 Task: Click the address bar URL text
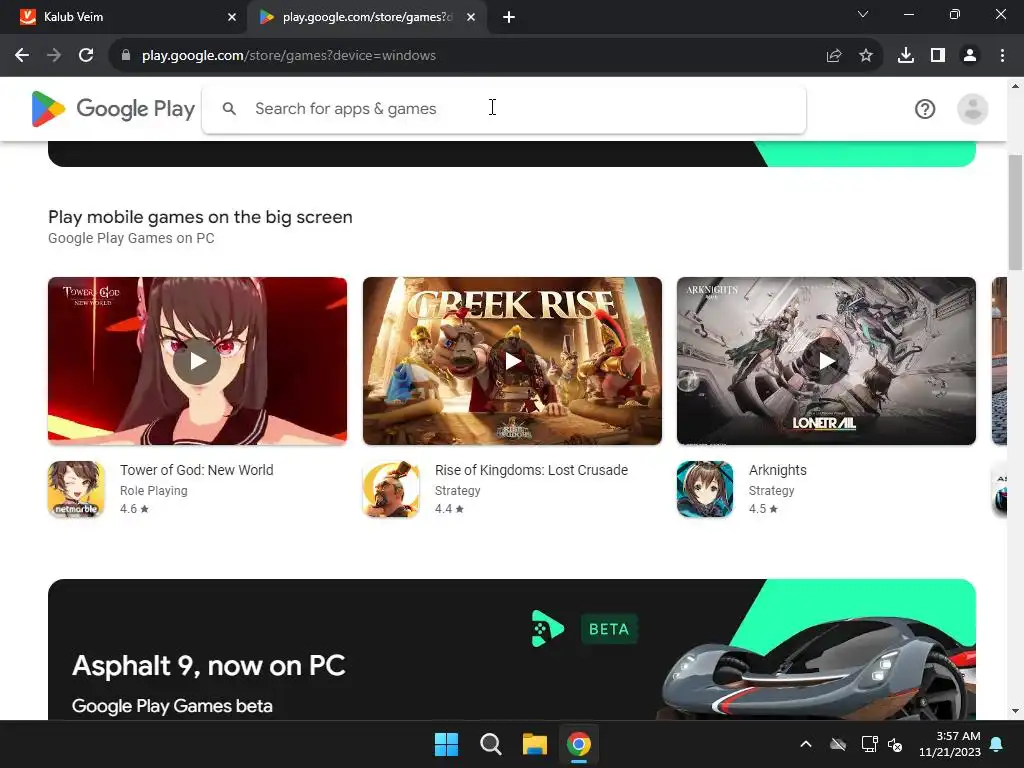click(289, 56)
